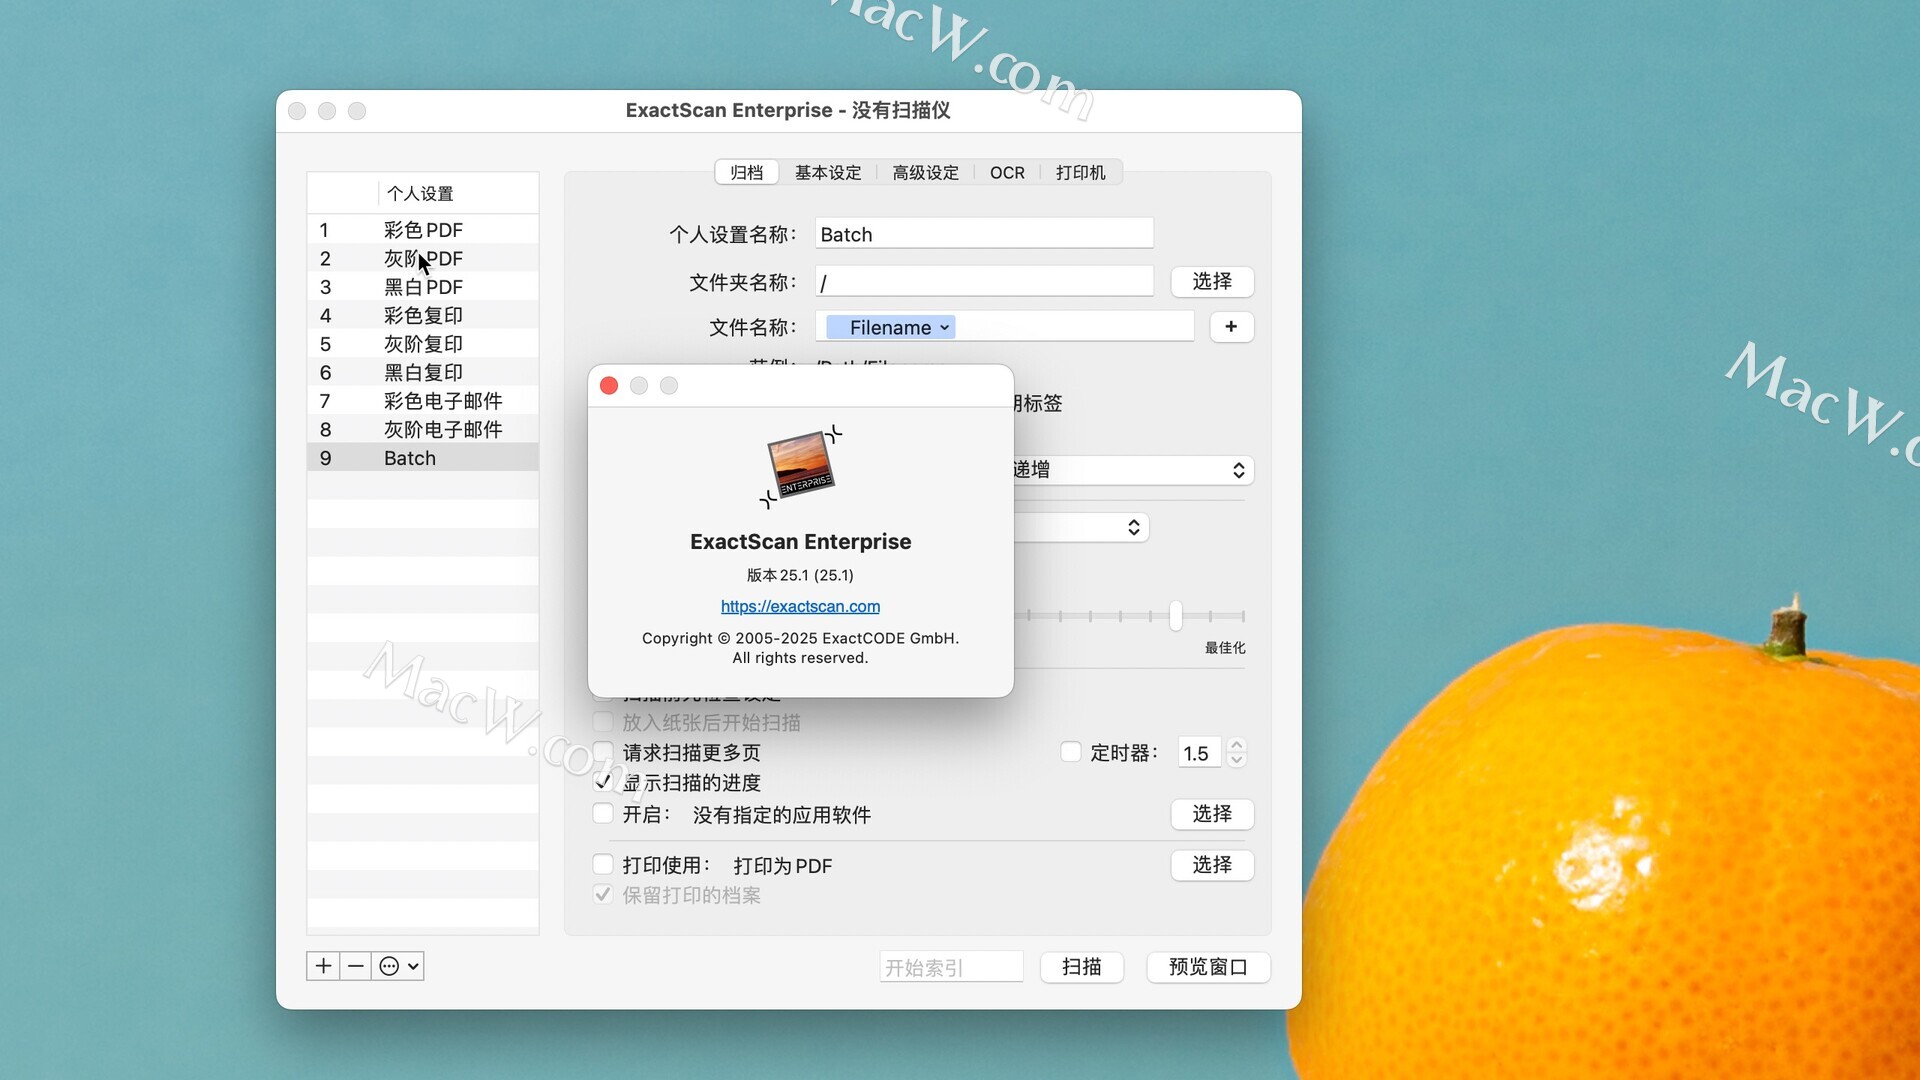Open the Filename token dropdown
1920x1080 pixels.
pyautogui.click(x=891, y=327)
